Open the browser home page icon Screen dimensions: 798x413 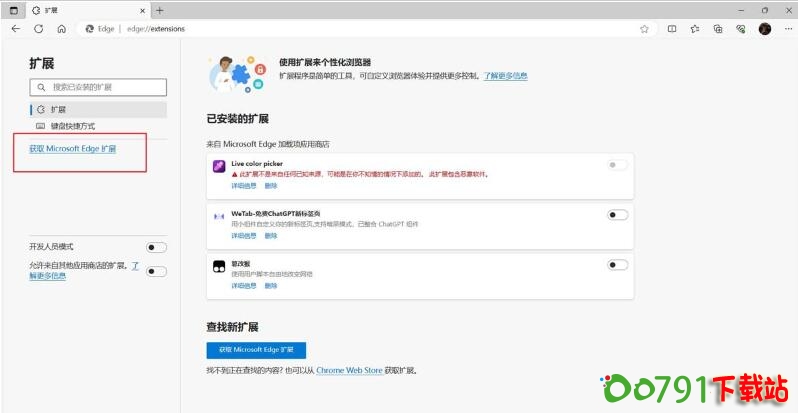pos(62,29)
